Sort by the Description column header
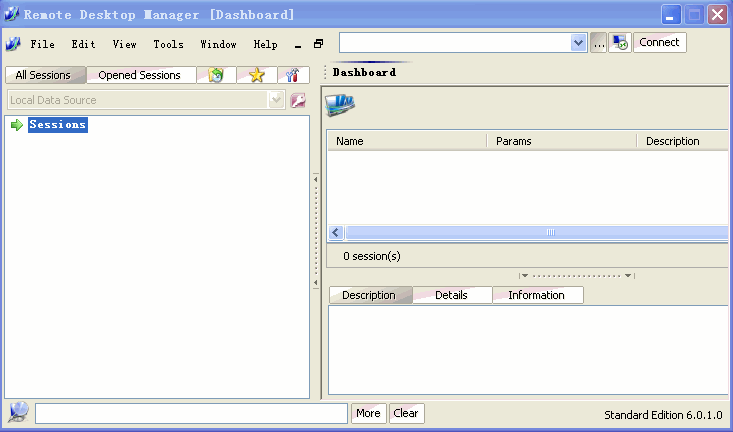The image size is (733, 432). 683,141
